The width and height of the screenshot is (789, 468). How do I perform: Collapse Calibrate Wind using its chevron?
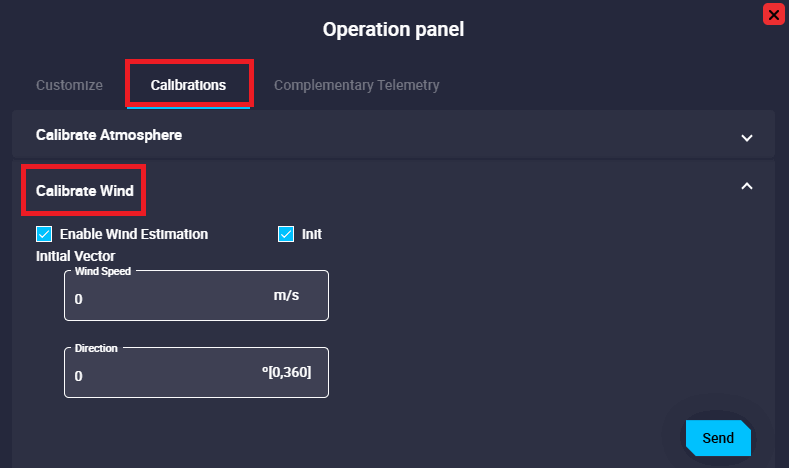coord(746,186)
